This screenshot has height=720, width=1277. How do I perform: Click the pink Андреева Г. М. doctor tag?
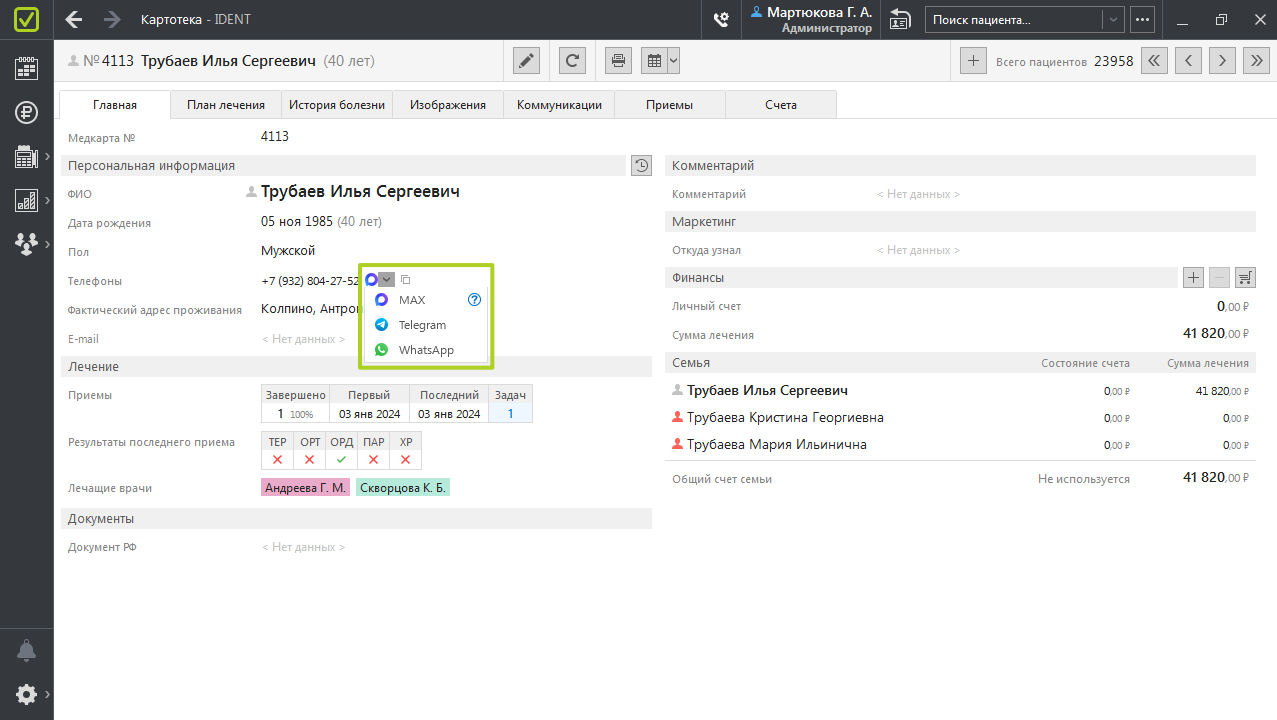click(305, 488)
